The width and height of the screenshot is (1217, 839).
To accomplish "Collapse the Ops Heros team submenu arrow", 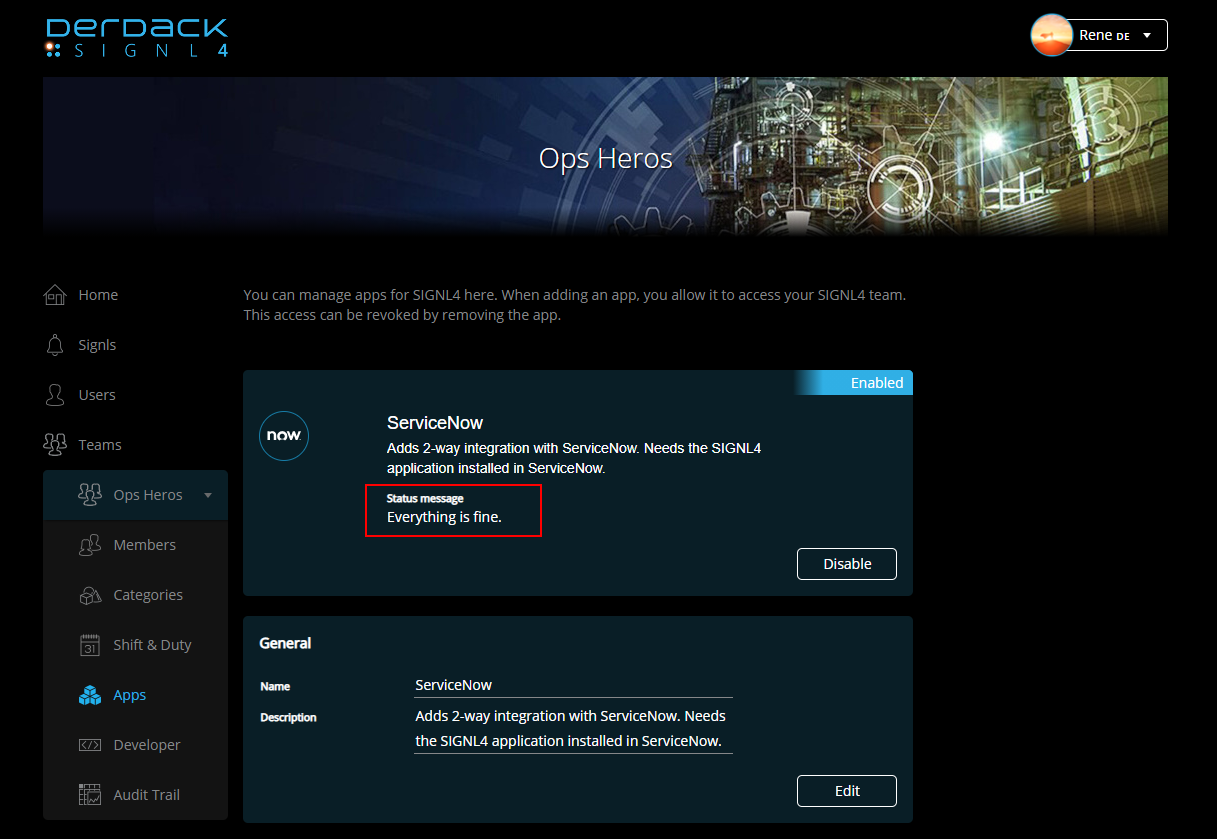I will pyautogui.click(x=208, y=495).
